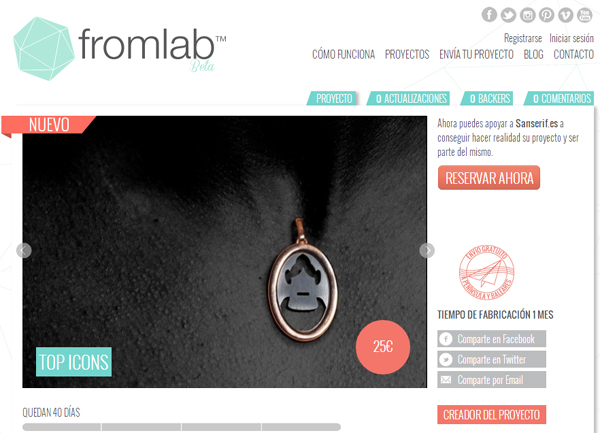Screen dimensions: 600x433
Task: Click the Reservar Ahora button
Action: click(x=489, y=177)
